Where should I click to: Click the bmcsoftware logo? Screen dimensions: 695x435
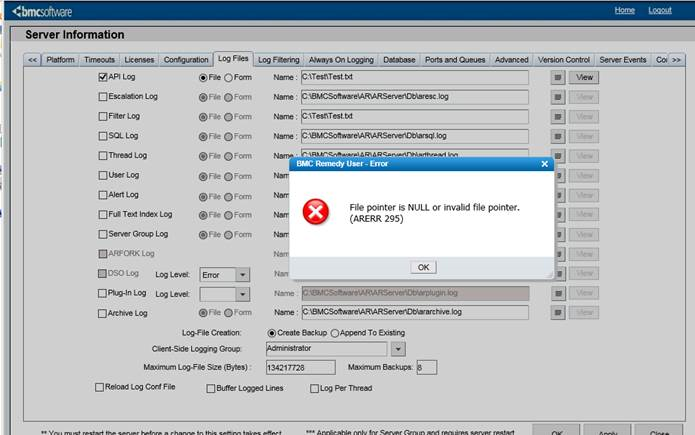[42, 11]
